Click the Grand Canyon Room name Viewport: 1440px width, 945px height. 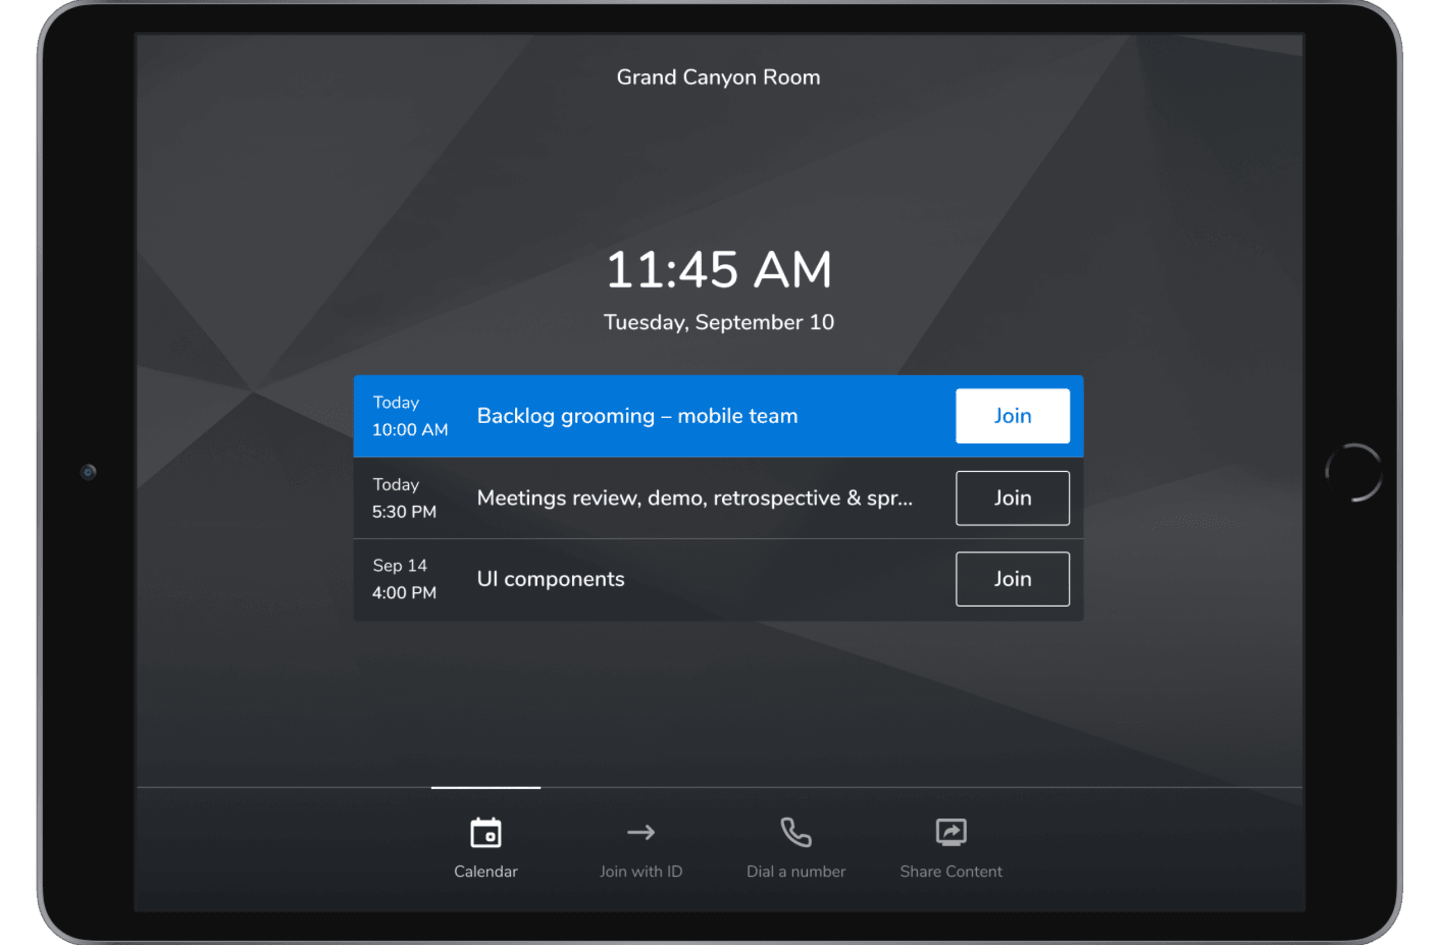718,77
